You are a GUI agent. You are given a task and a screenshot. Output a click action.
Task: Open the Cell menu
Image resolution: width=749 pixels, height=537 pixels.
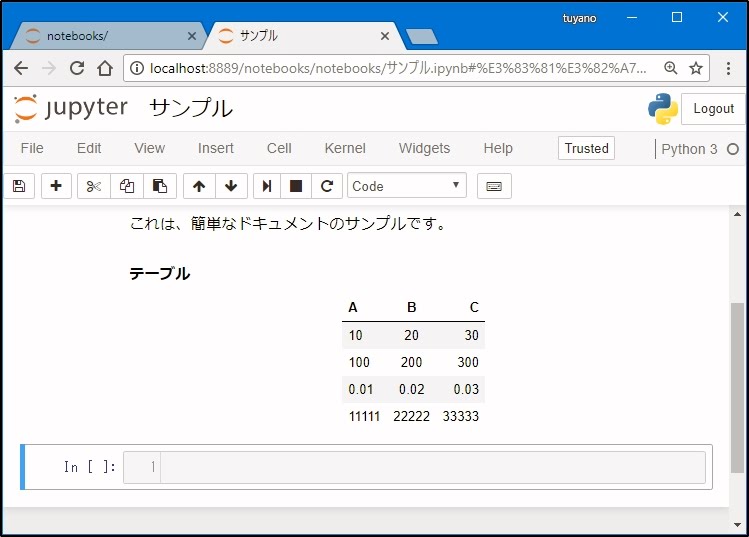coord(279,148)
